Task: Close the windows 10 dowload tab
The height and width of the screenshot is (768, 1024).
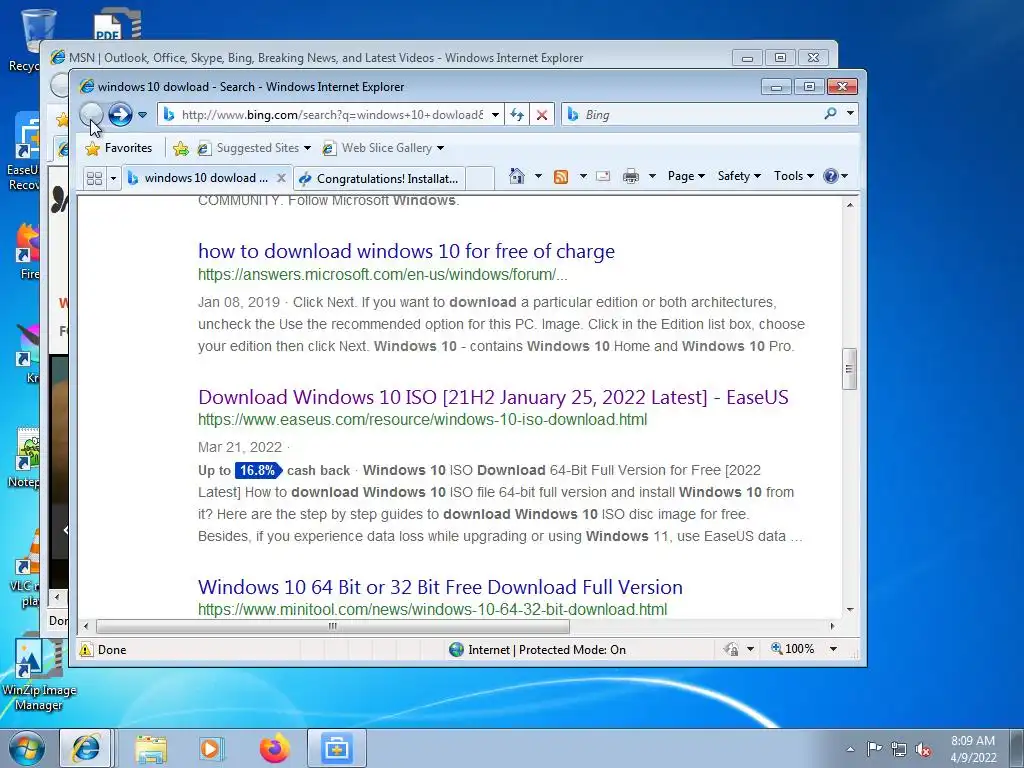Action: click(281, 178)
